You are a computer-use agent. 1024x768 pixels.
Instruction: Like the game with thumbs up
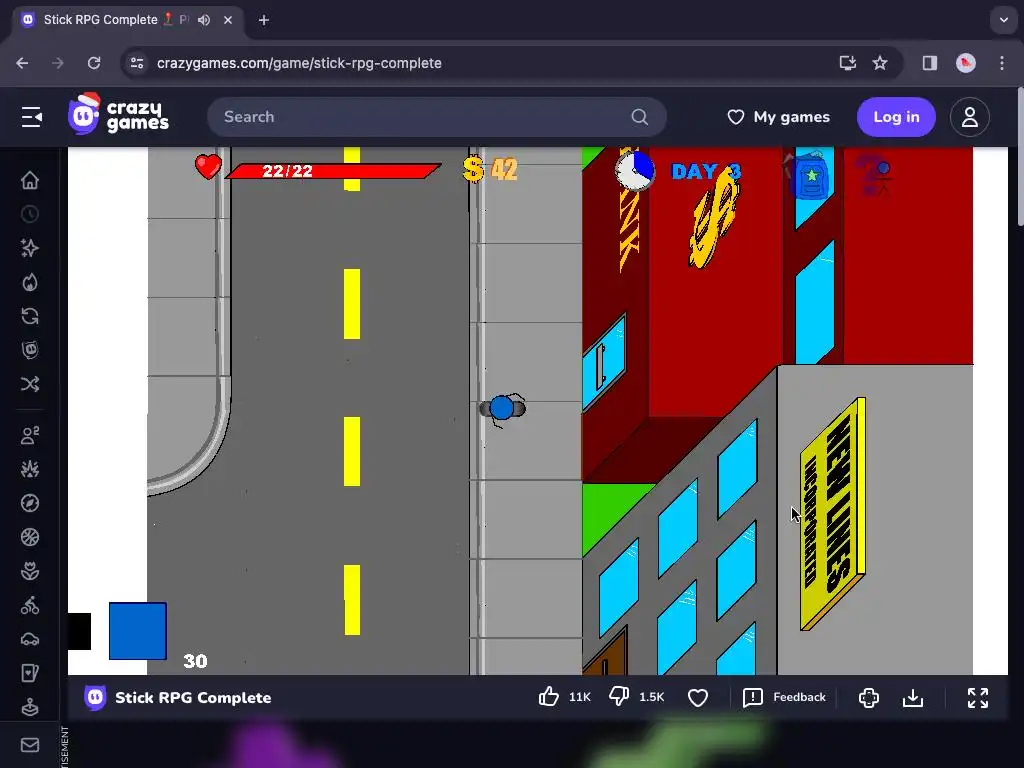549,697
